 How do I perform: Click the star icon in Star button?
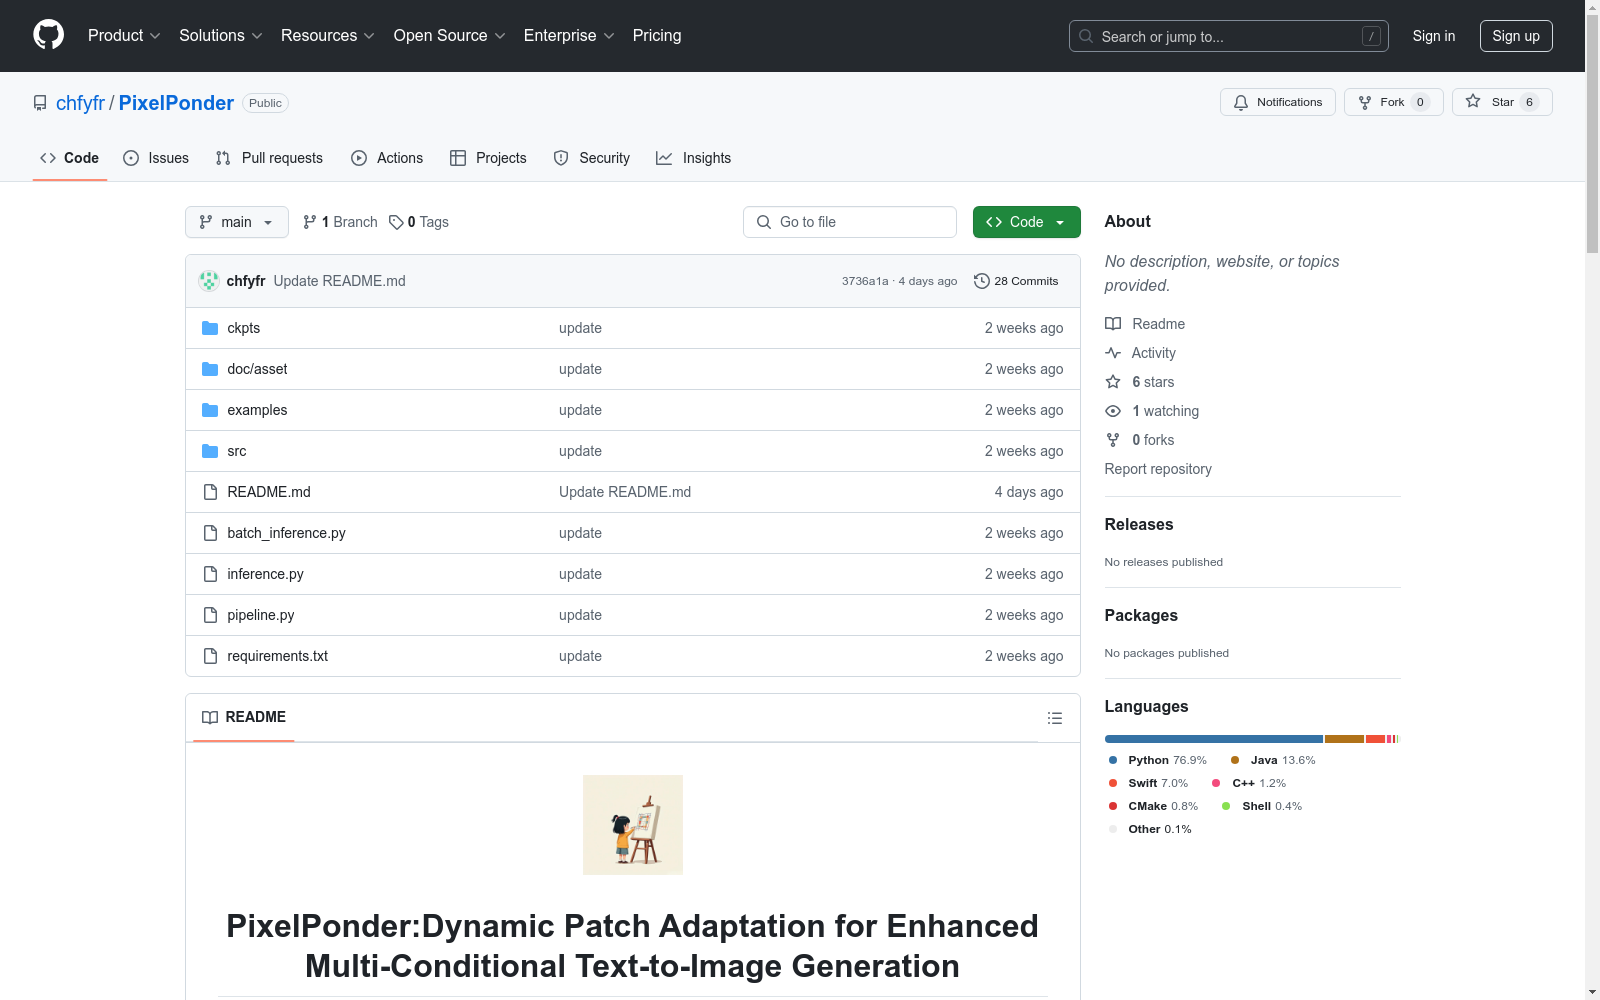click(x=1473, y=101)
